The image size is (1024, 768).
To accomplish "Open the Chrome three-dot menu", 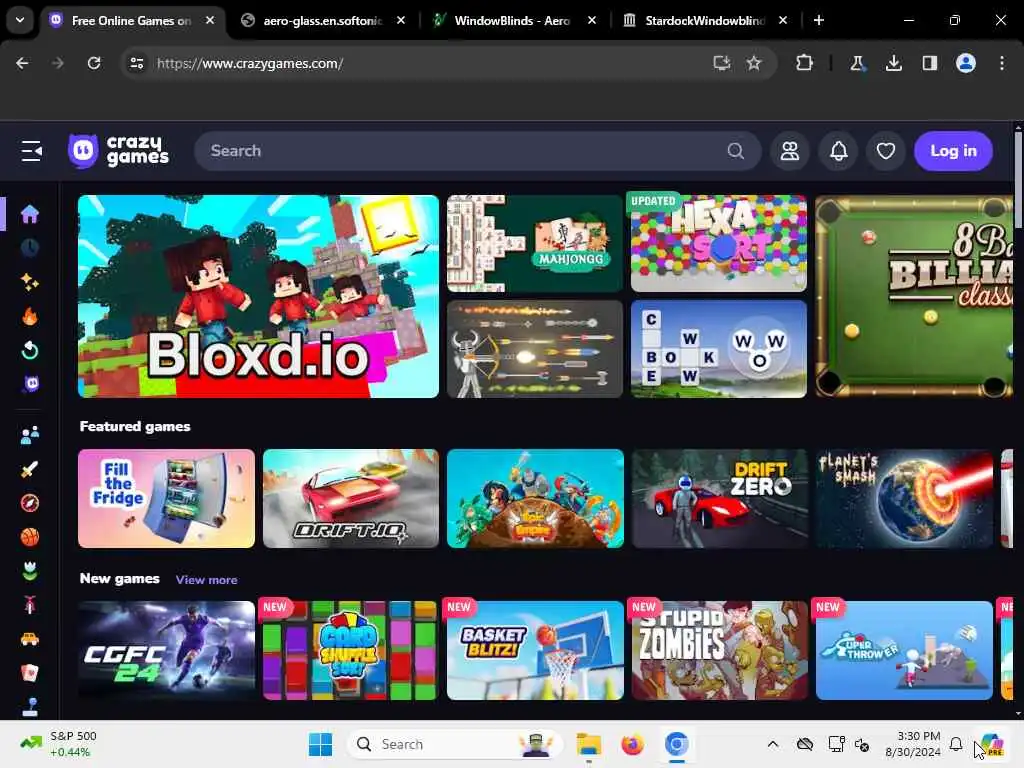I will point(1001,63).
